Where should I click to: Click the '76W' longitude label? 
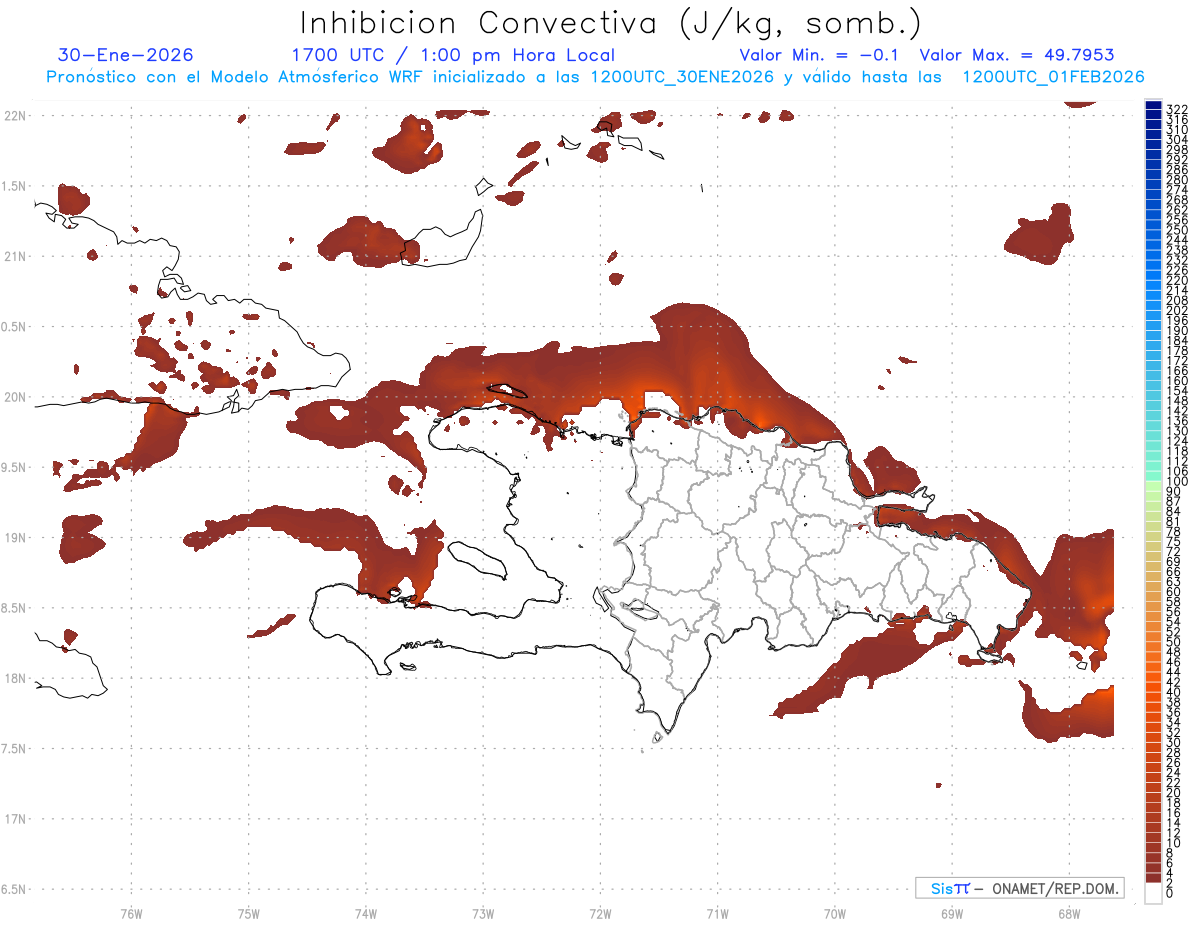pyautogui.click(x=131, y=913)
